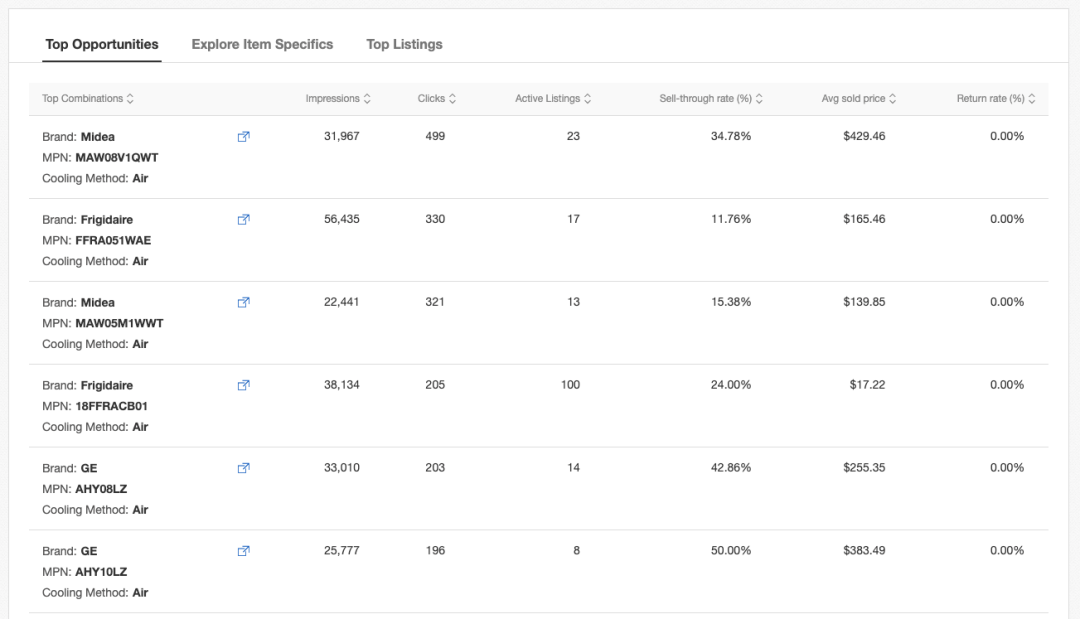Click Cooling Method in FFRA051WAE row
The width and height of the screenshot is (1080, 619).
pos(95,261)
